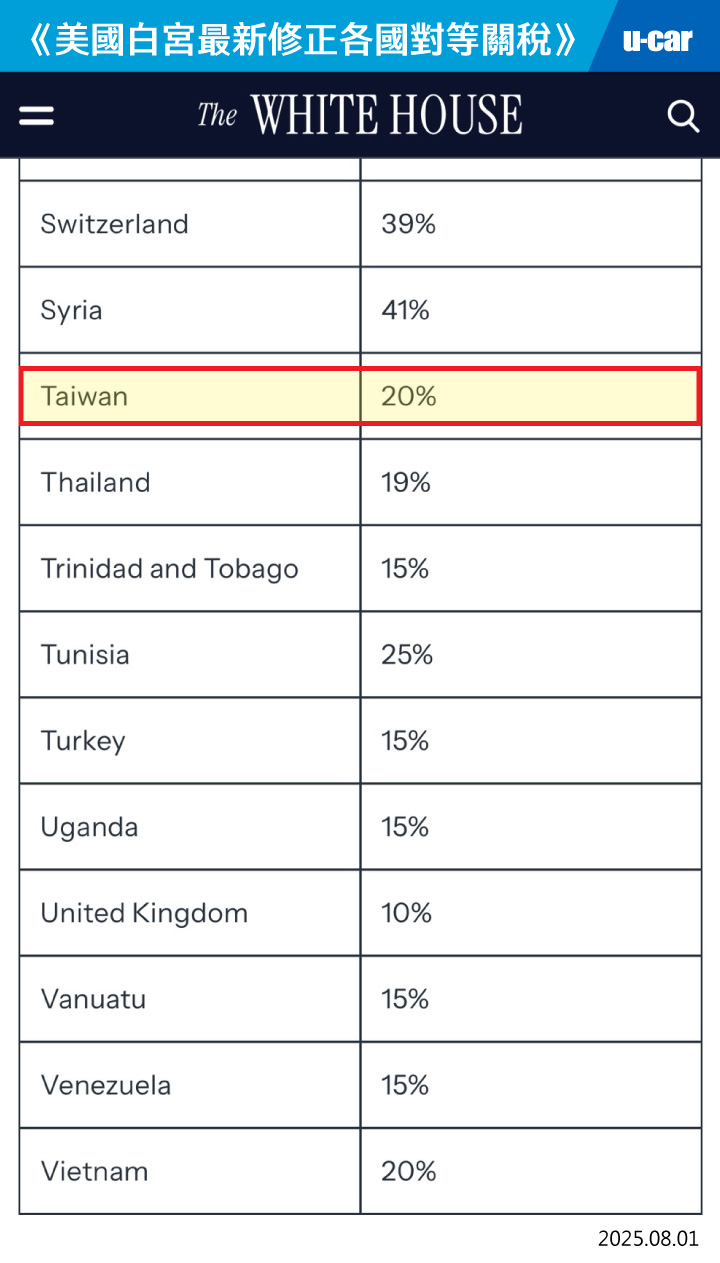Click the search magnifier icon
Viewport: 720px width, 1263px height.
683,116
